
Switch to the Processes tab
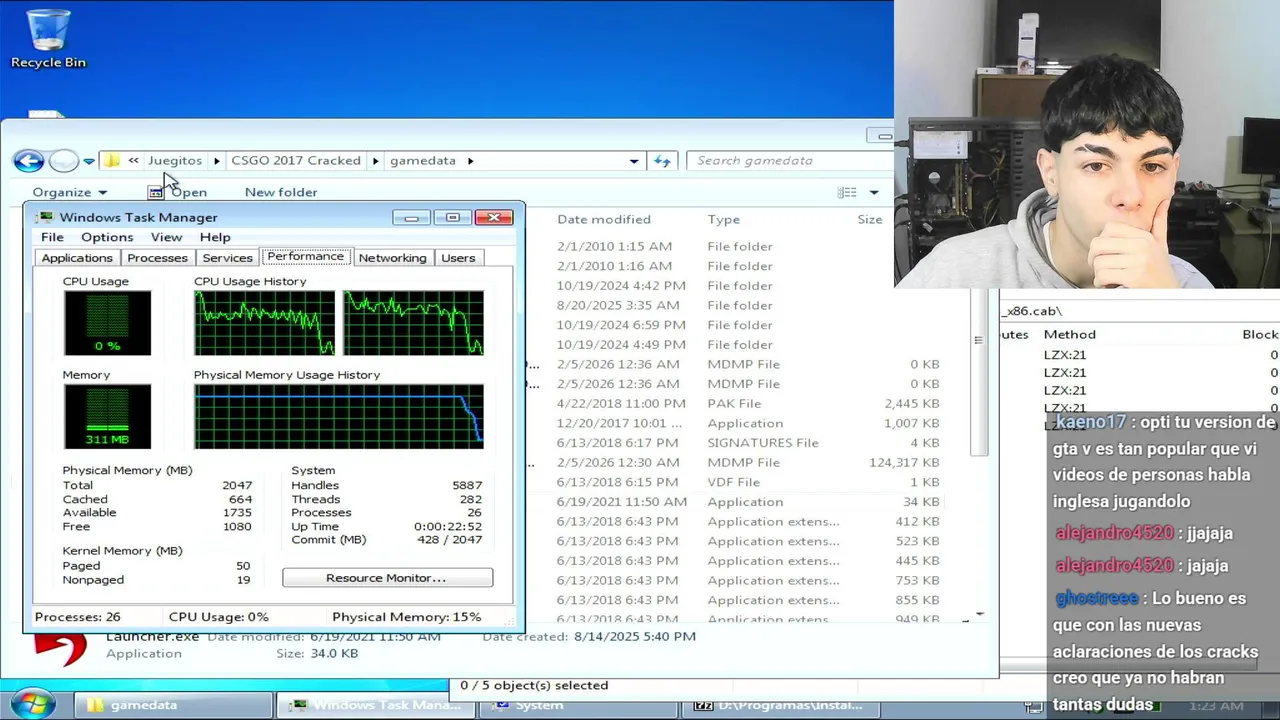pos(157,258)
